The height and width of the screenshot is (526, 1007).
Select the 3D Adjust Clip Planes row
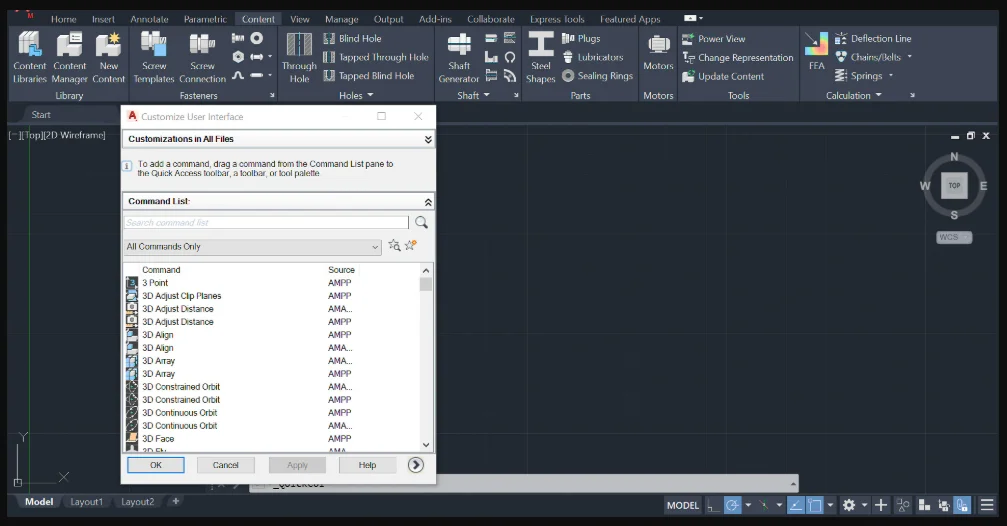pos(272,295)
